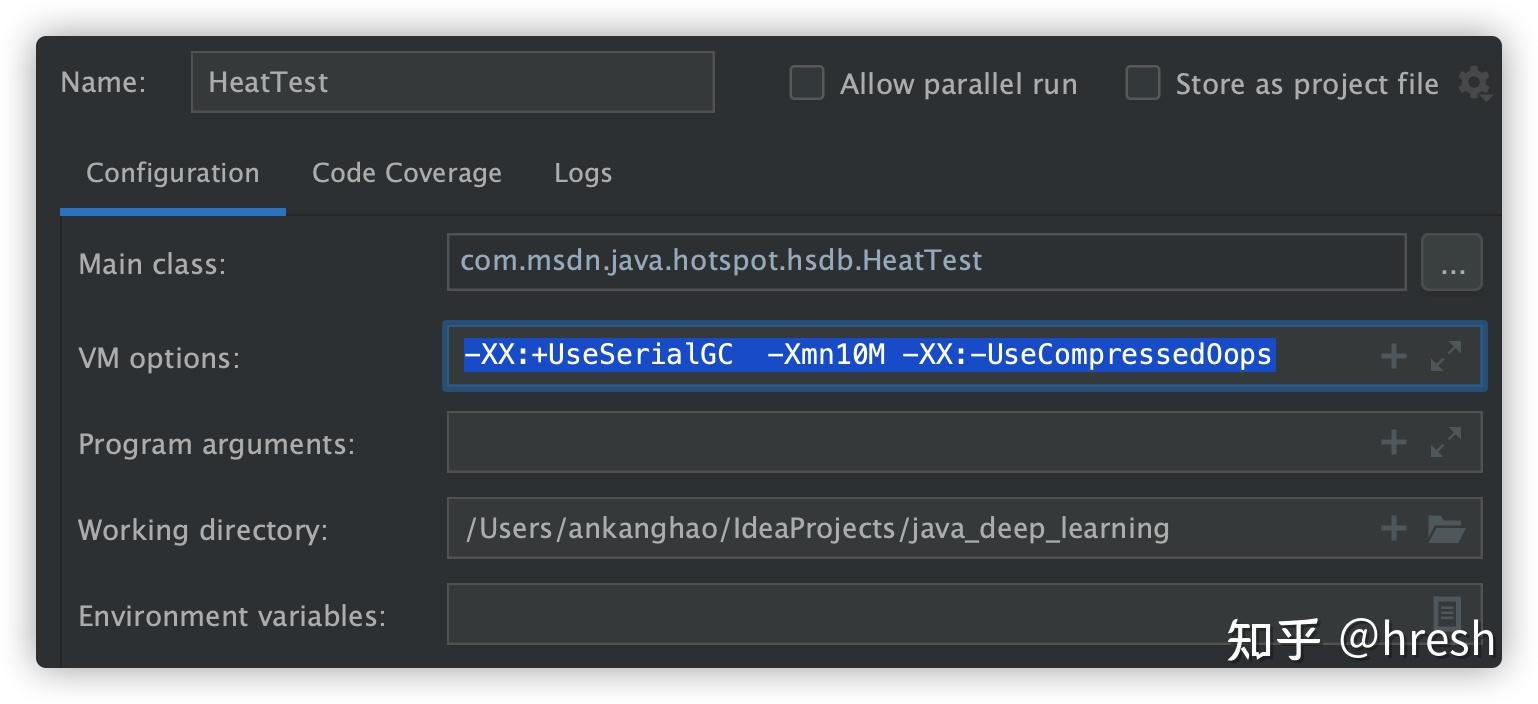Screen dimensions: 1538x704
Task: Check Store as project file option
Action: coord(1143,83)
